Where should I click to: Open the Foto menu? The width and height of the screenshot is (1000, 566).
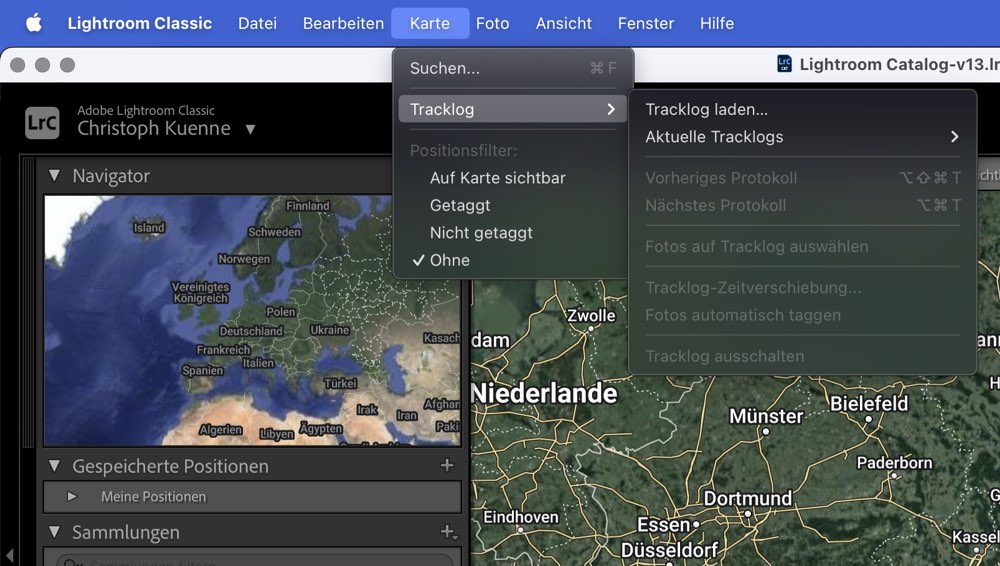(492, 23)
